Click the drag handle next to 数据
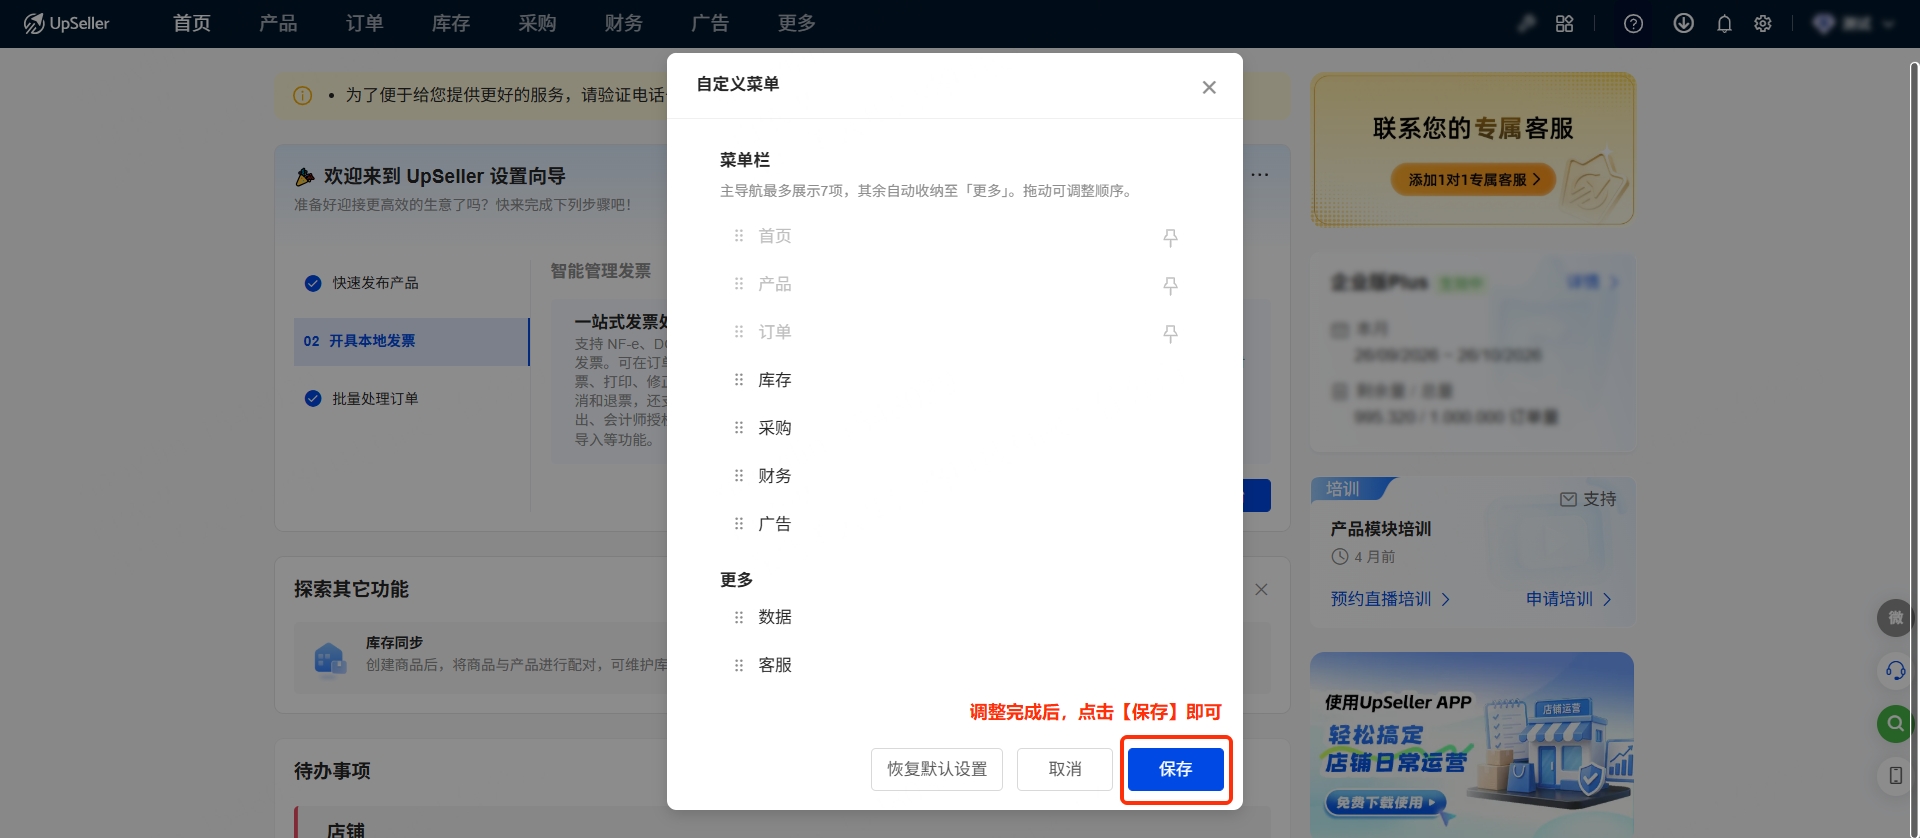The image size is (1920, 838). pos(739,617)
